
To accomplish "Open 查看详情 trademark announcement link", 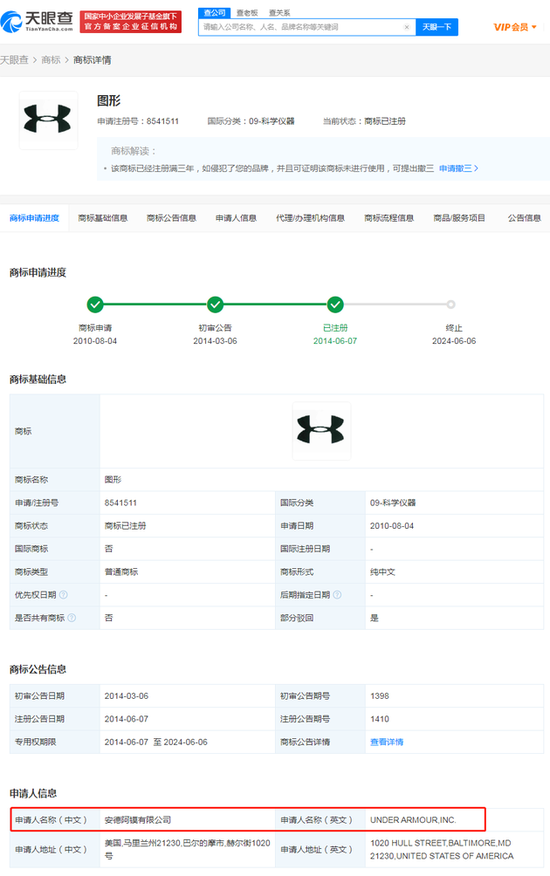I will (387, 742).
